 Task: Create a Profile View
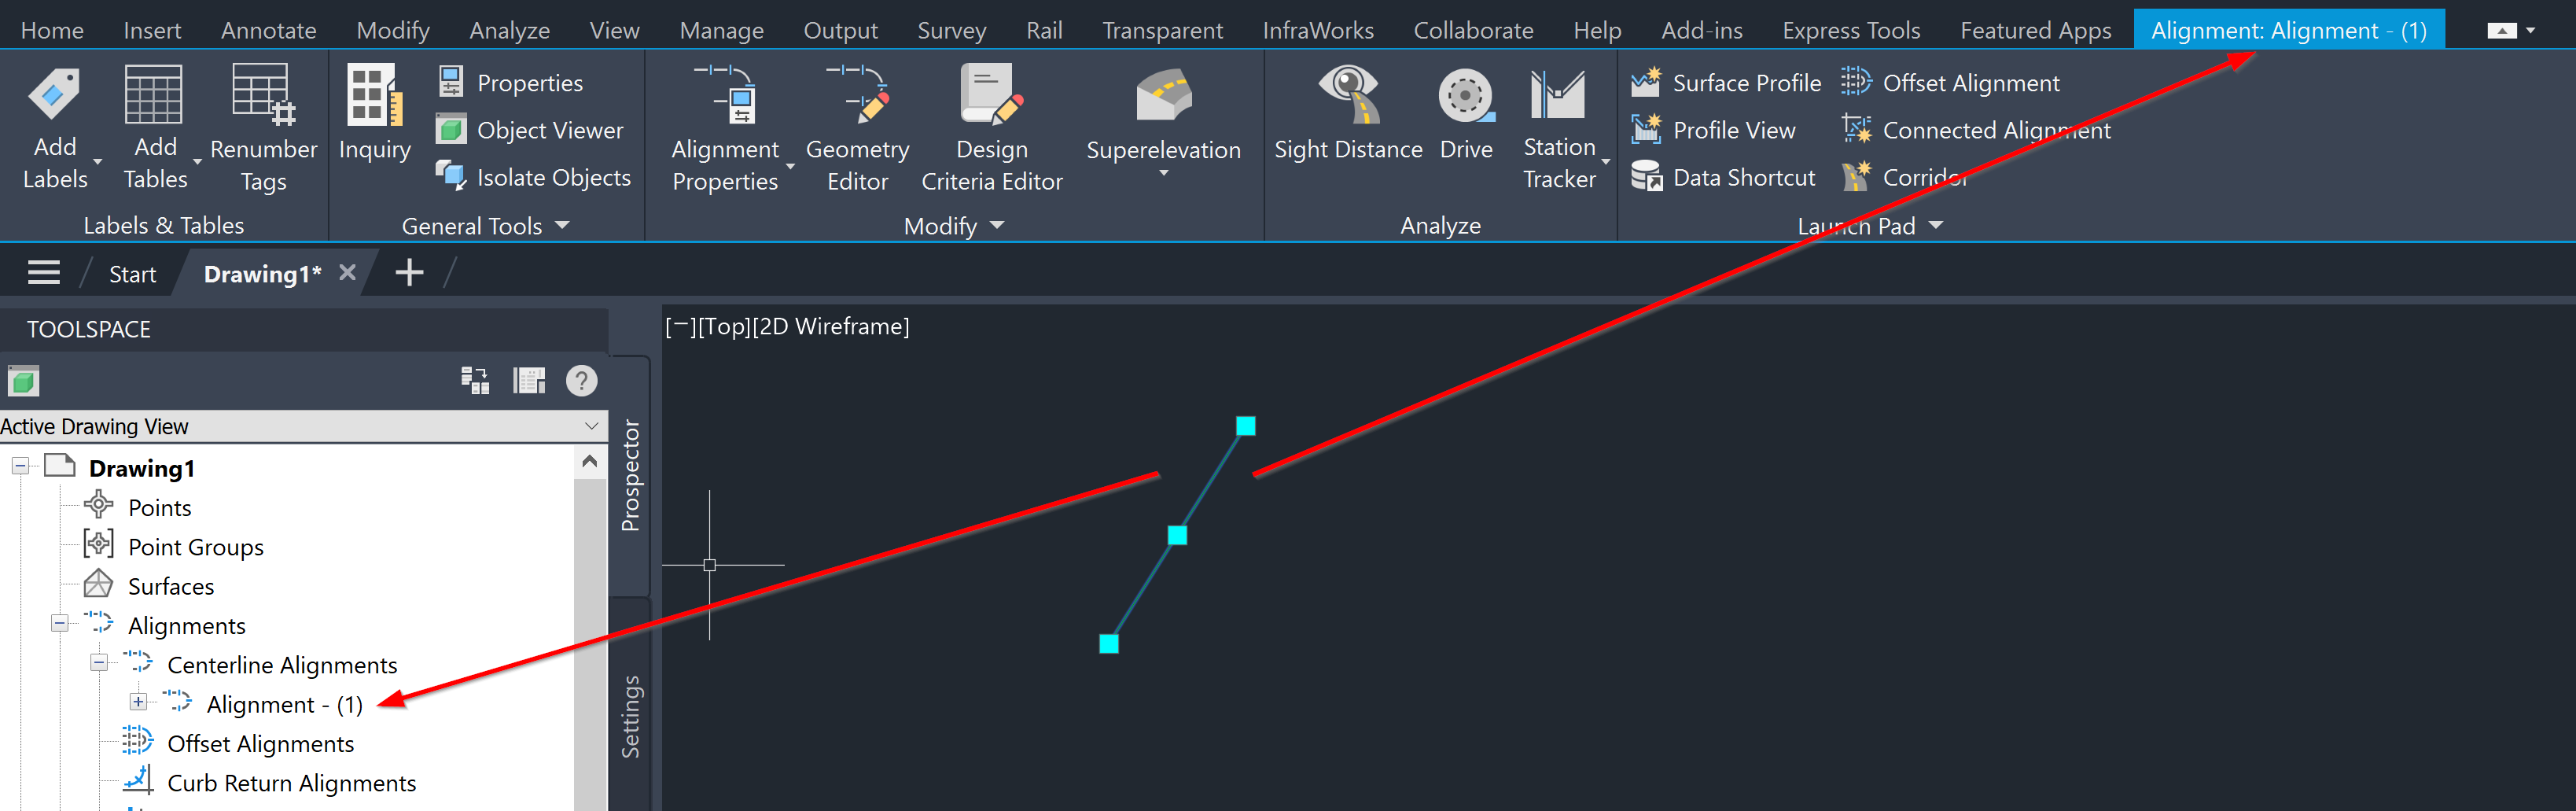click(x=1713, y=130)
